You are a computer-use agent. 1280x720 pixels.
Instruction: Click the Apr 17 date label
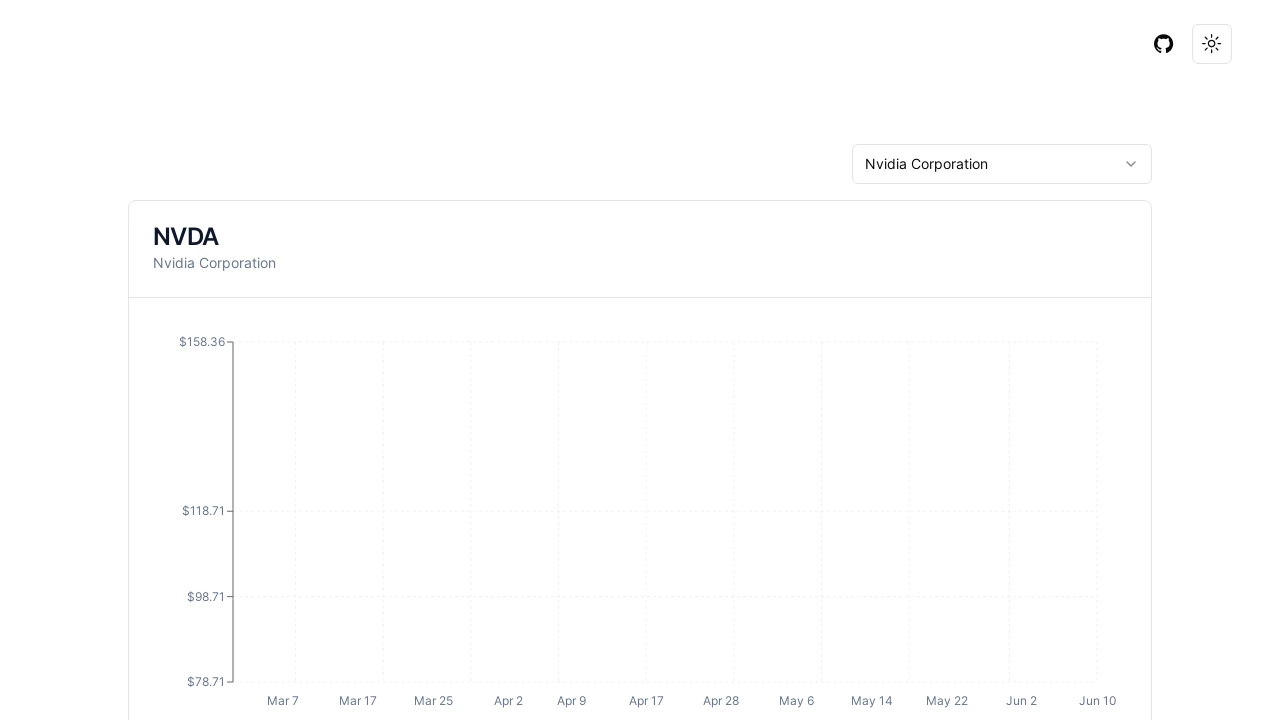pyautogui.click(x=646, y=701)
